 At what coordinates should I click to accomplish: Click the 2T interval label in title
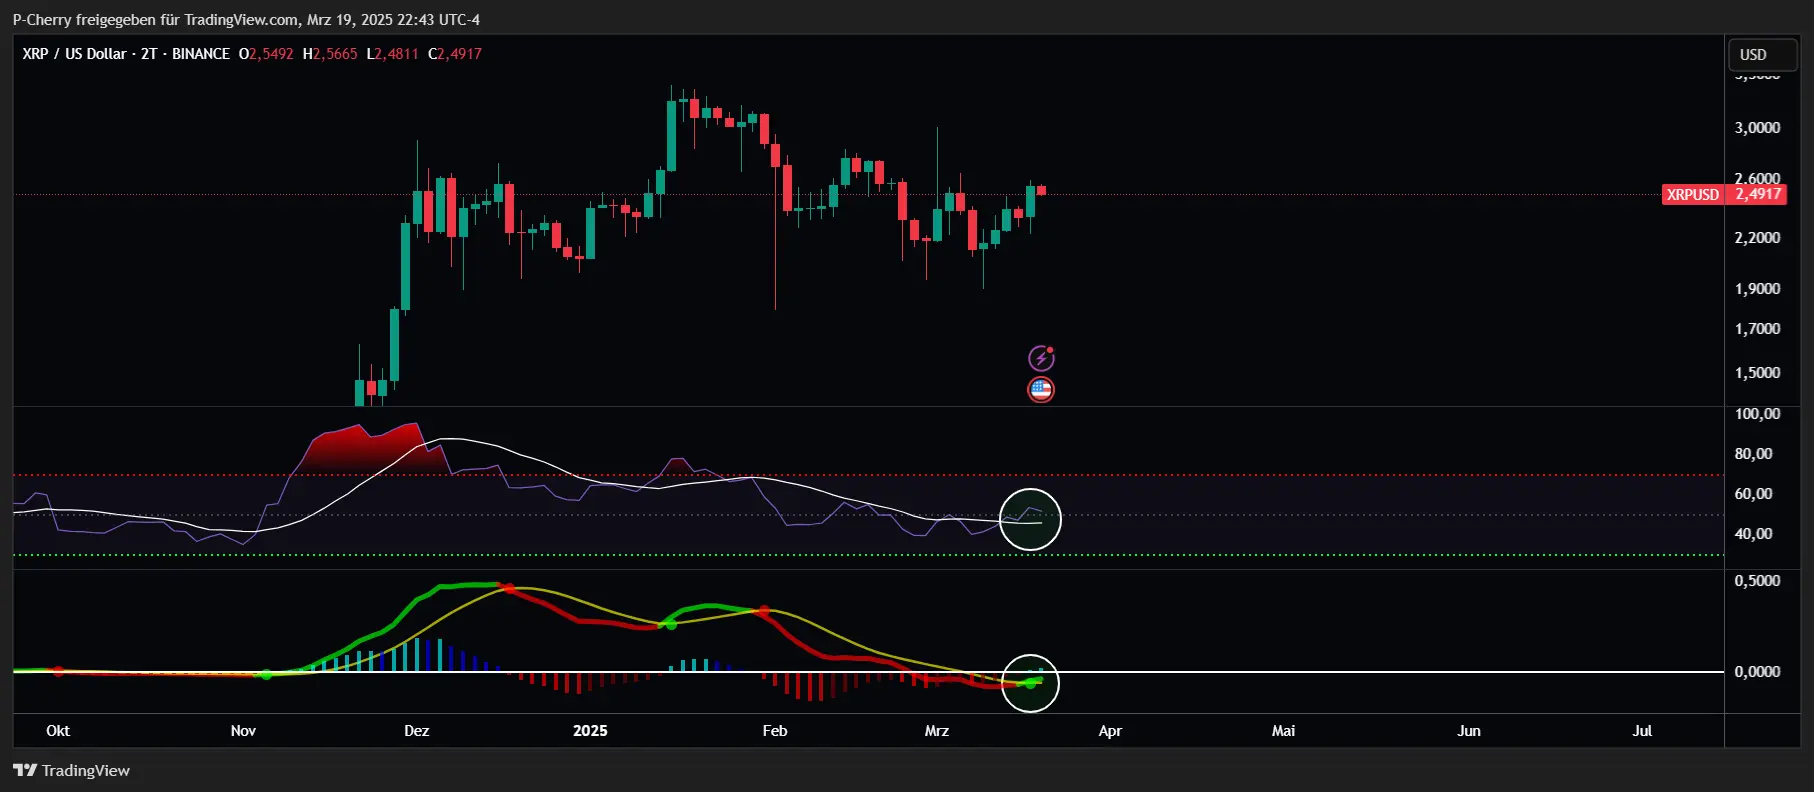pyautogui.click(x=149, y=54)
